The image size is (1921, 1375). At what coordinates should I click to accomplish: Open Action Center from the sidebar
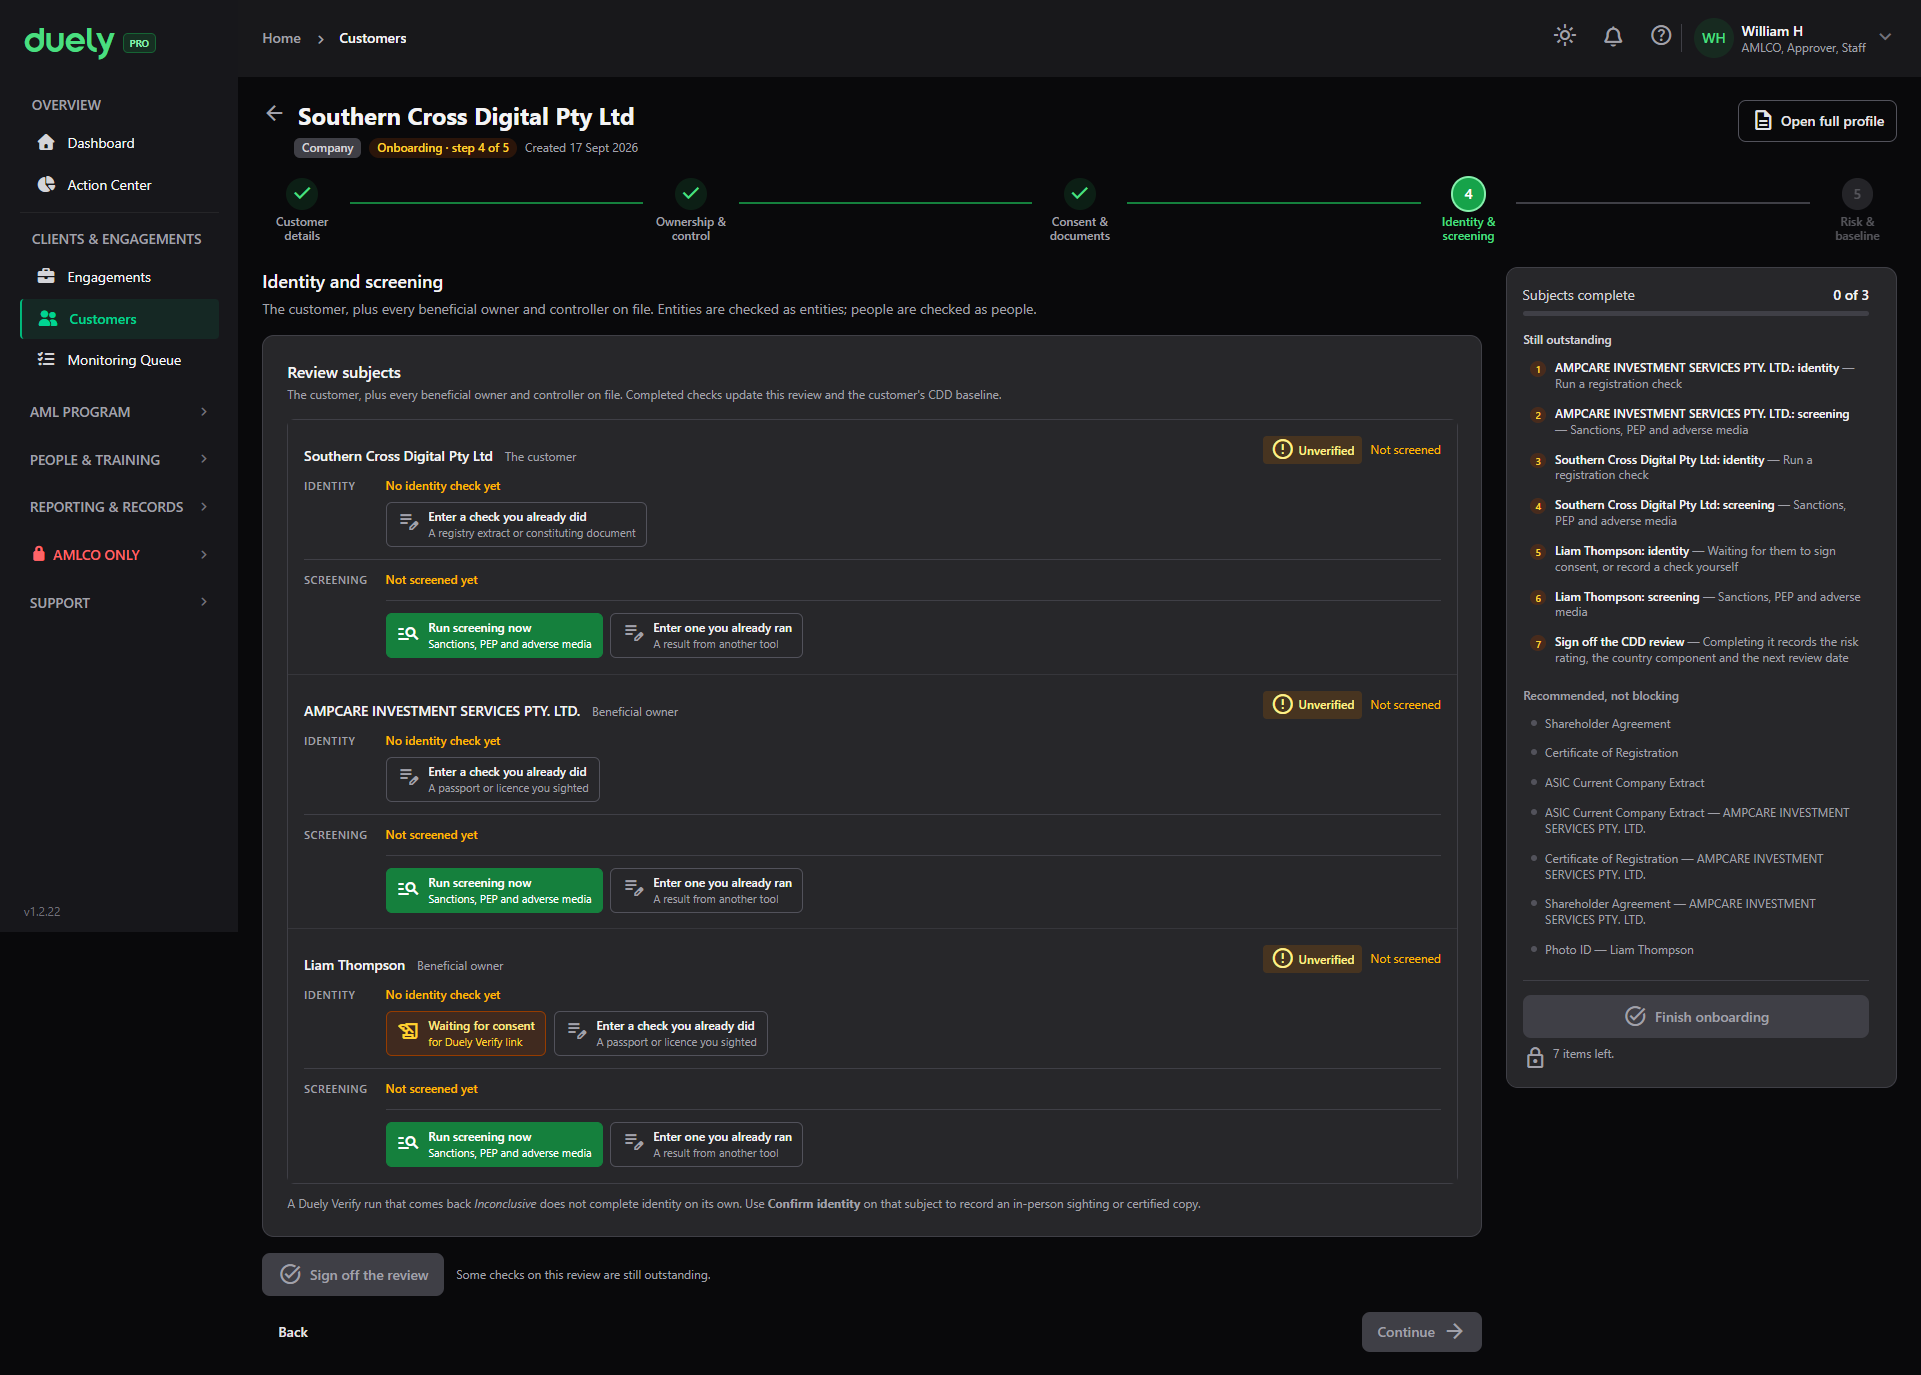click(120, 185)
